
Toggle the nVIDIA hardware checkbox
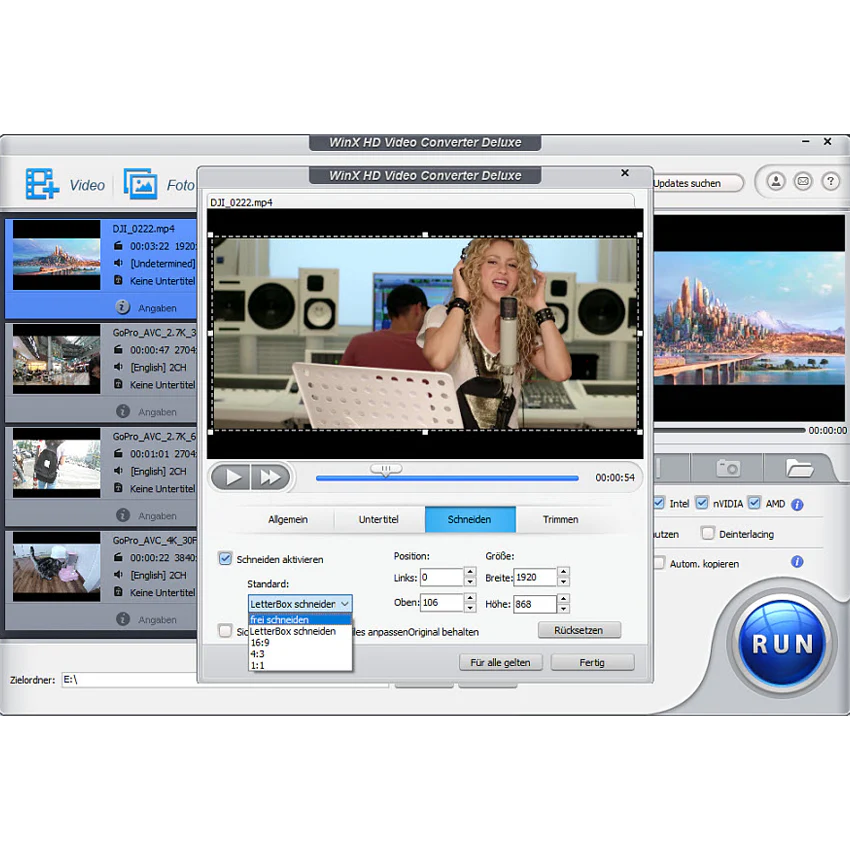coord(701,503)
